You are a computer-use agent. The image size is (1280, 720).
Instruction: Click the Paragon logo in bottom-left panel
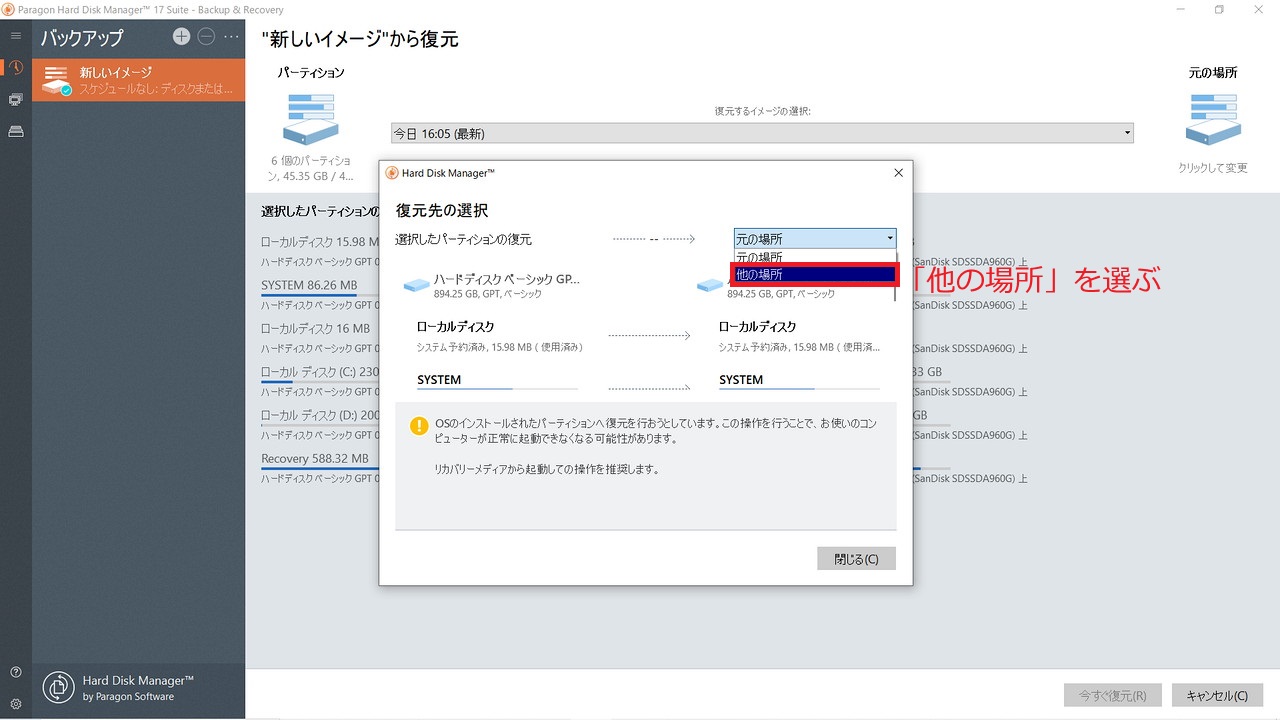click(60, 687)
